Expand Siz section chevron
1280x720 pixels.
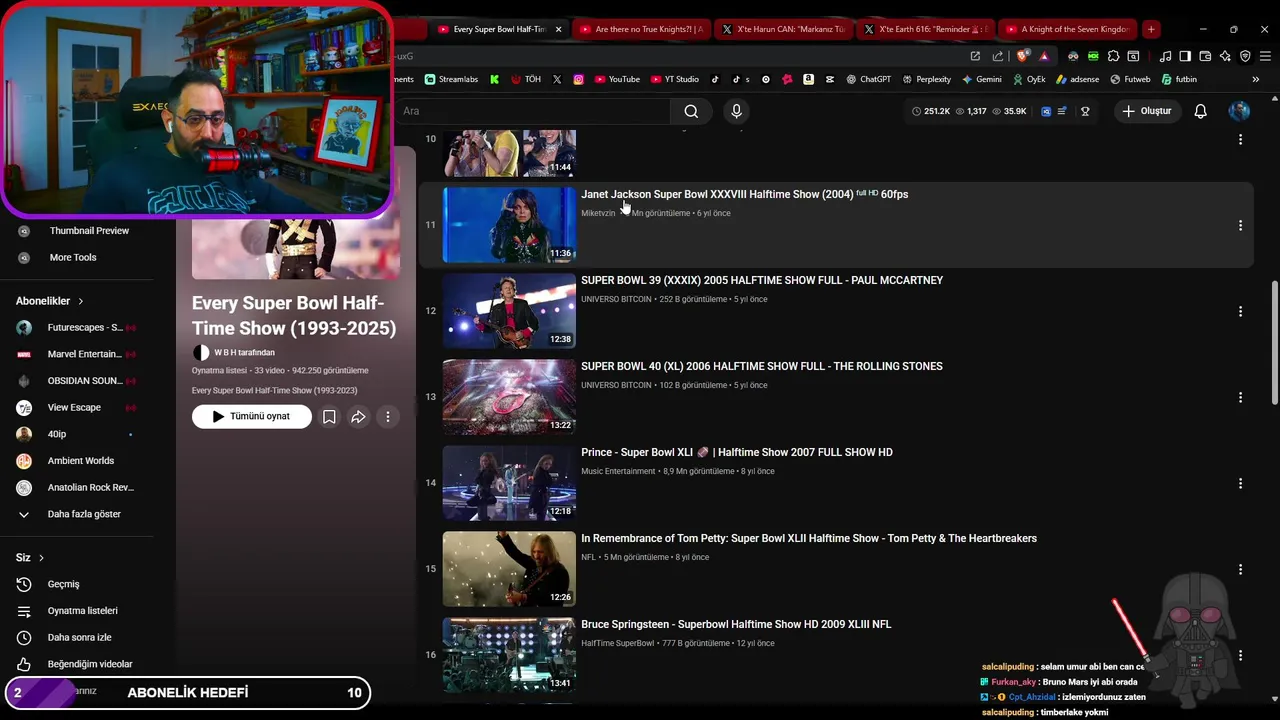(x=41, y=558)
